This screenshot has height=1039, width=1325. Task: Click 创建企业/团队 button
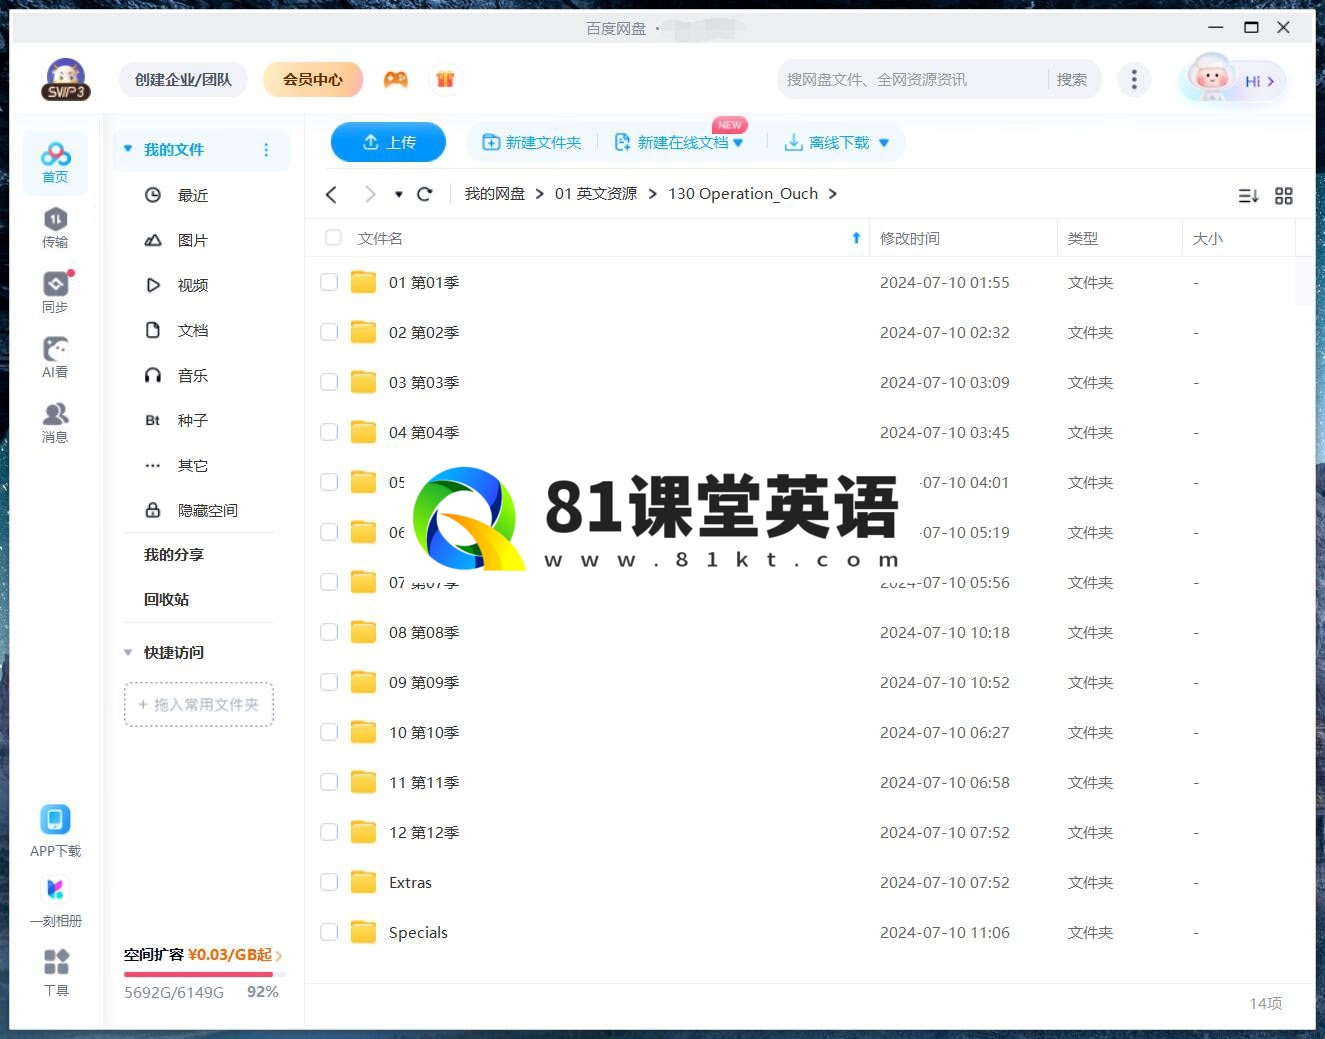pyautogui.click(x=184, y=79)
